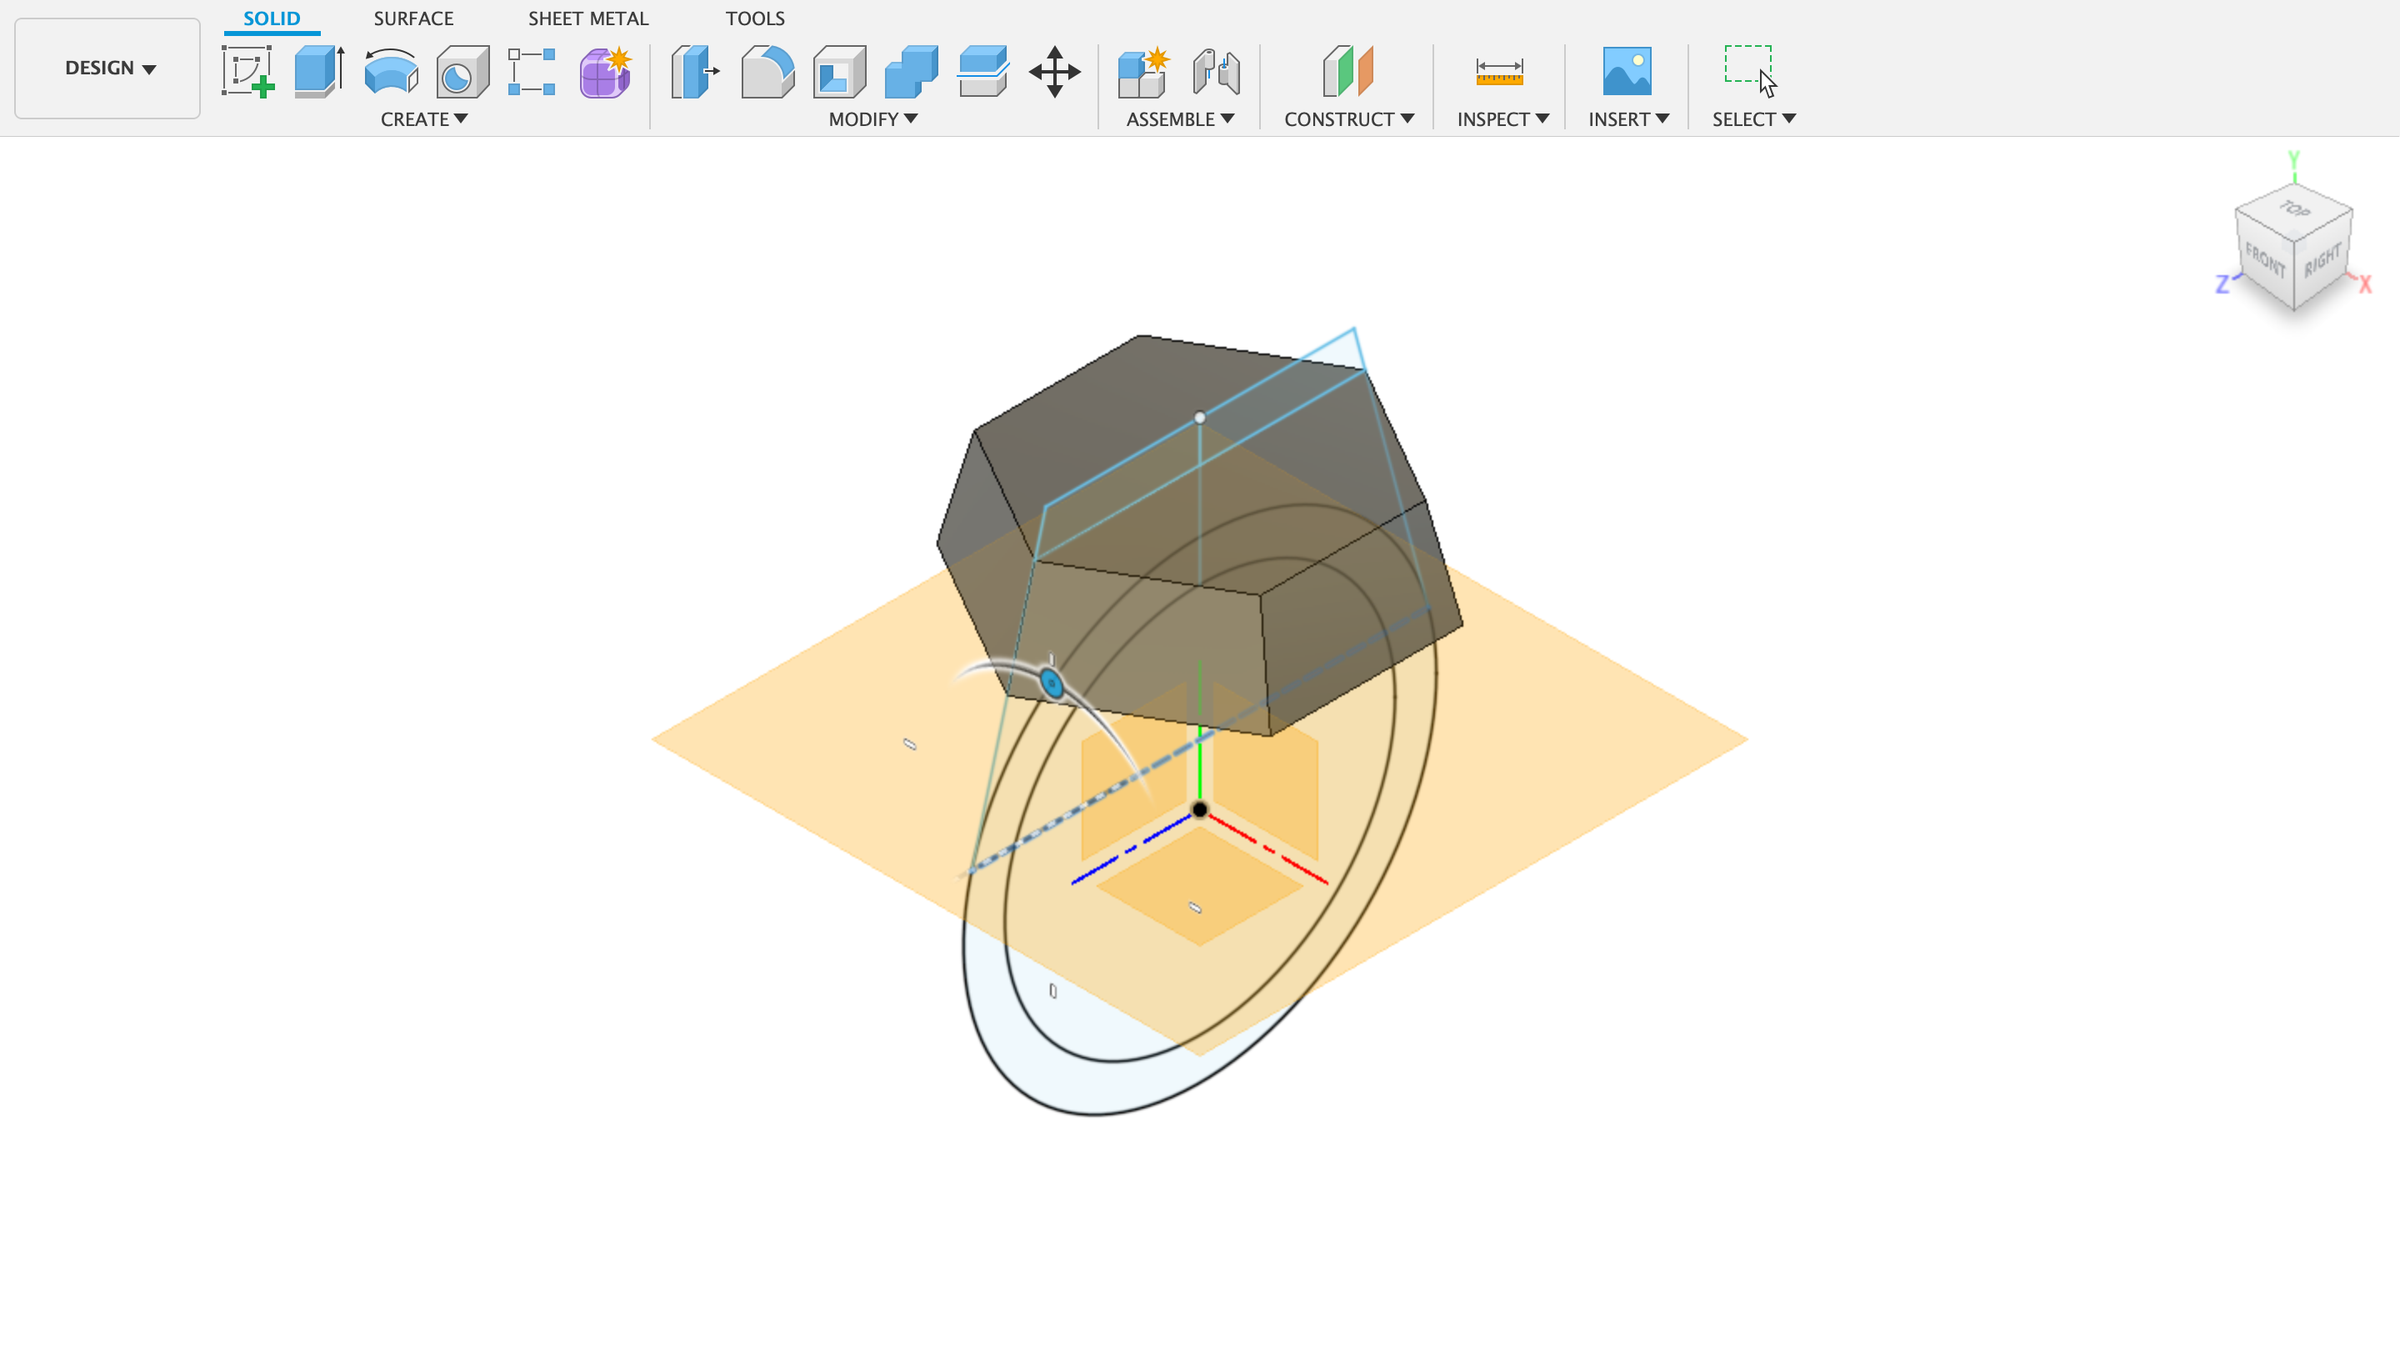Activate the Move/Copy tool
The height and width of the screenshot is (1362, 2400).
coord(1055,72)
